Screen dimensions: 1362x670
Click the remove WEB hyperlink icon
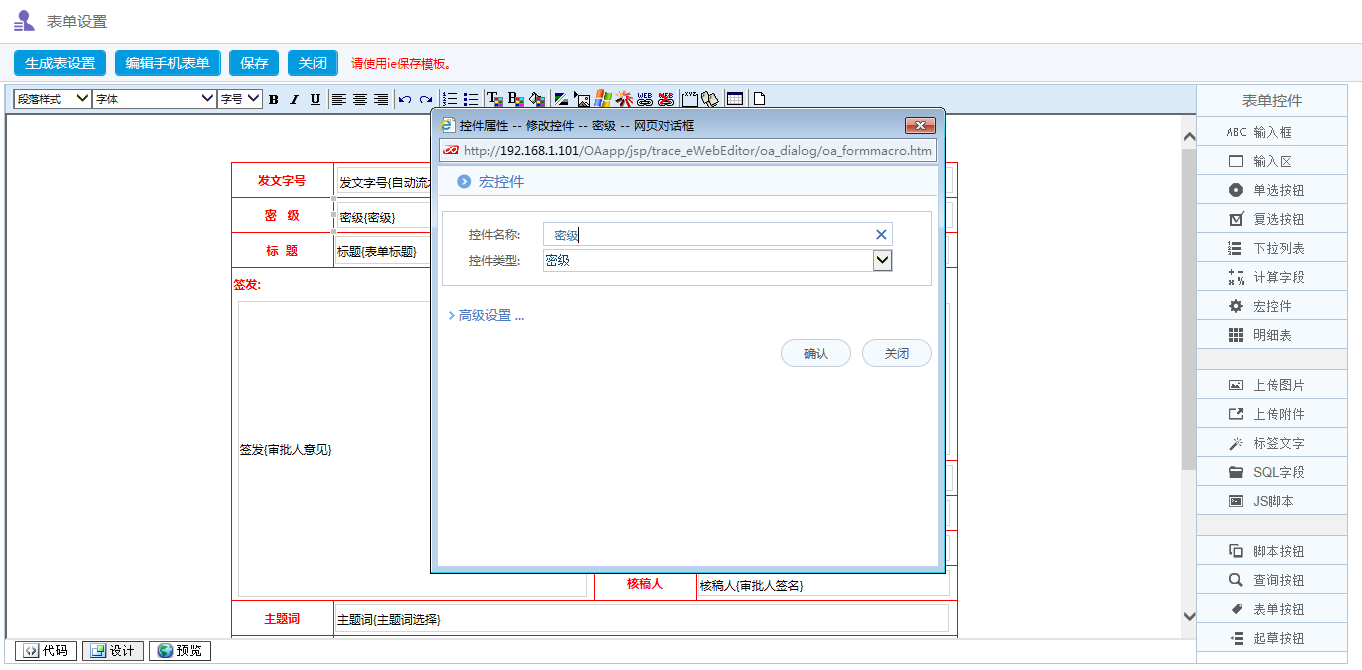pyautogui.click(x=666, y=98)
